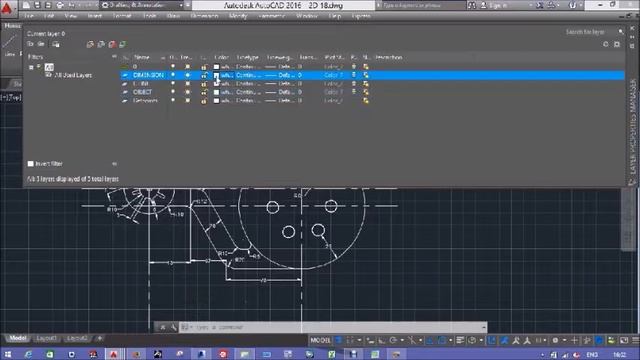The height and width of the screenshot is (360, 640).
Task: Expand command line history arrow
Action: (484, 327)
